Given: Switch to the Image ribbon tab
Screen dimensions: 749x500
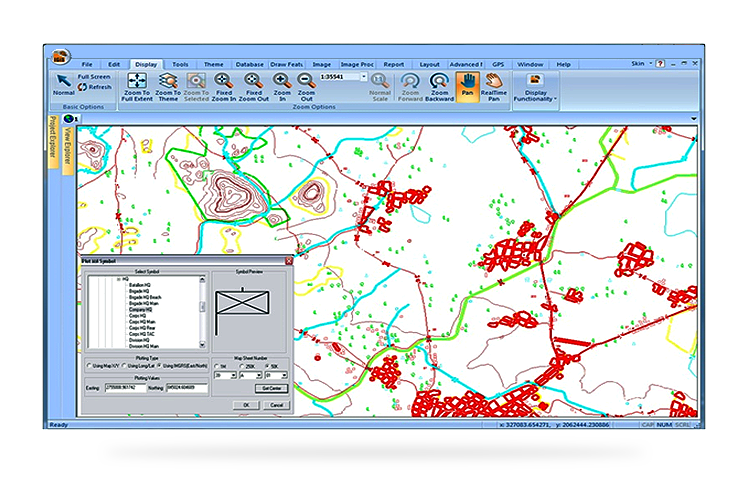Looking at the screenshot, I should pos(321,64).
